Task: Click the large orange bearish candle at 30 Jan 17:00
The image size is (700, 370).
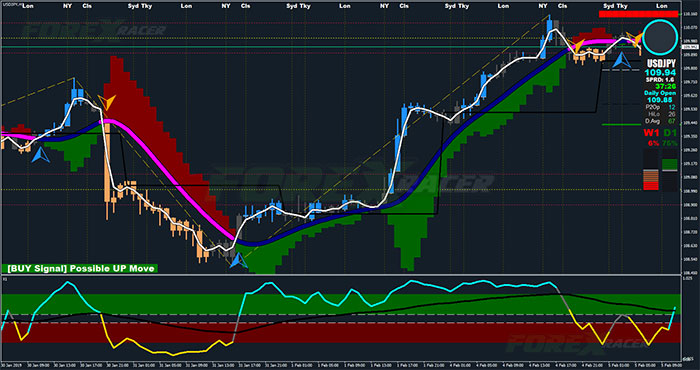Action: tap(107, 170)
